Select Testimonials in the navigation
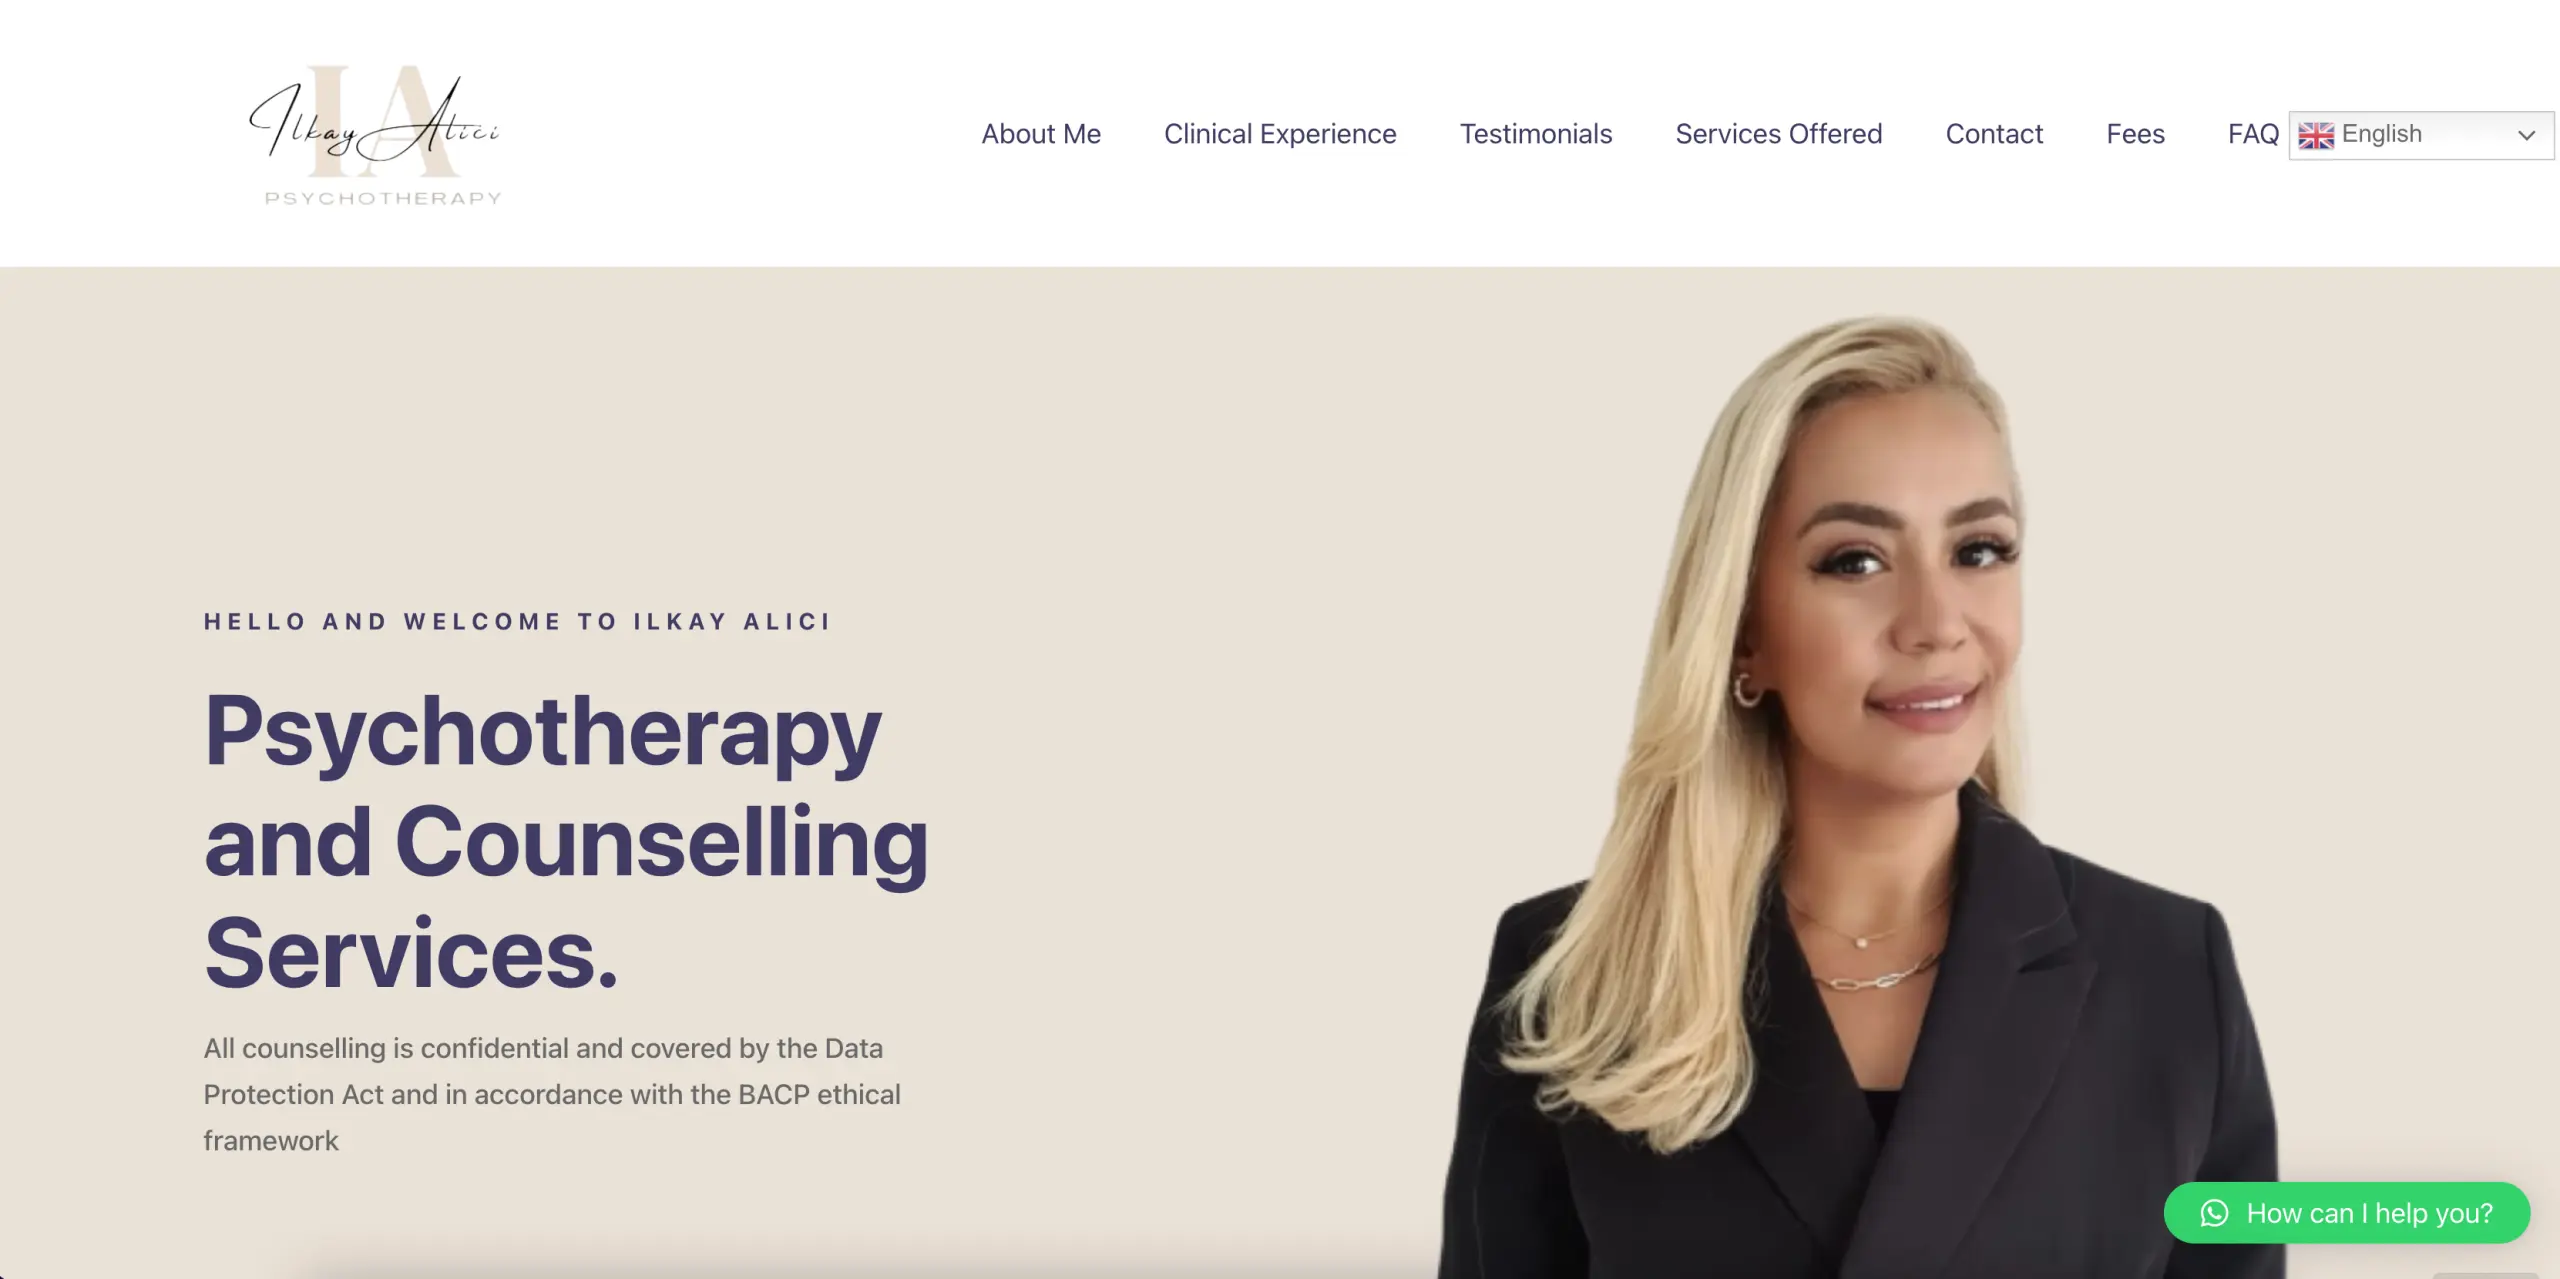This screenshot has width=2560, height=1279. [1536, 134]
